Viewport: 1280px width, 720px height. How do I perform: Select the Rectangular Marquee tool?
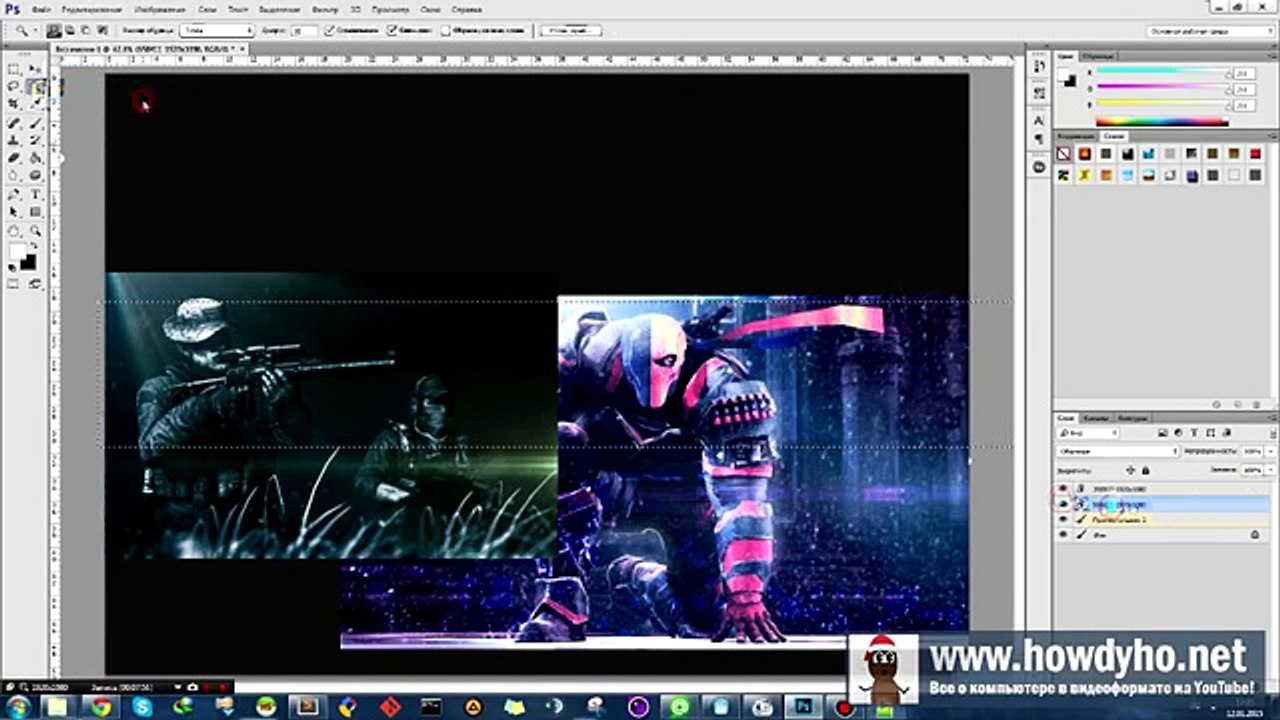pyautogui.click(x=14, y=70)
